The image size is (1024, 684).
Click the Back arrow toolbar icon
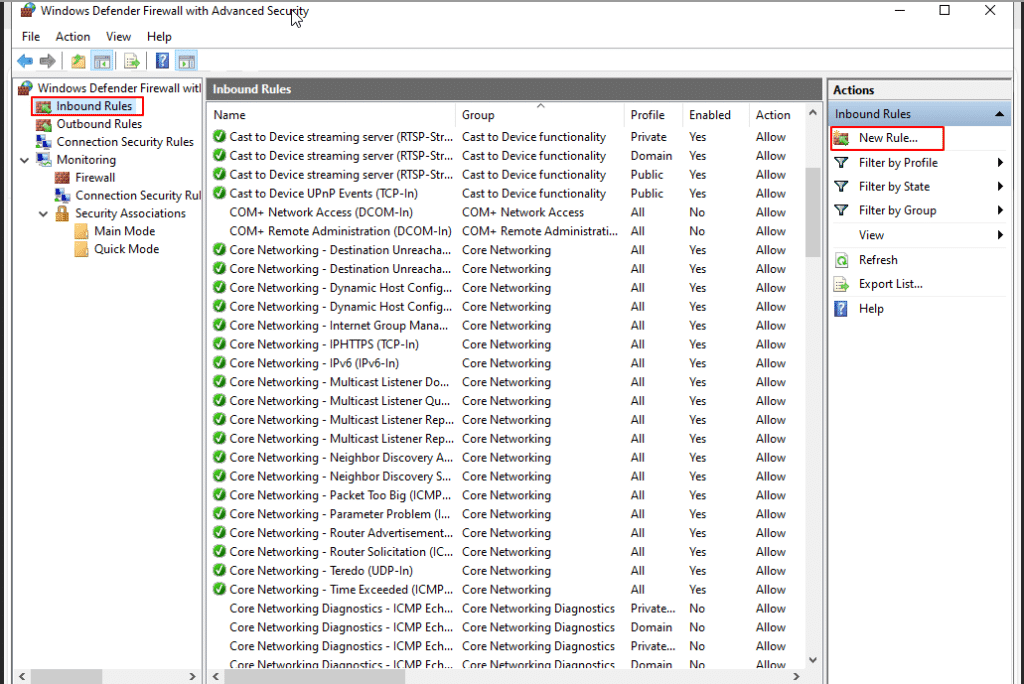point(25,61)
